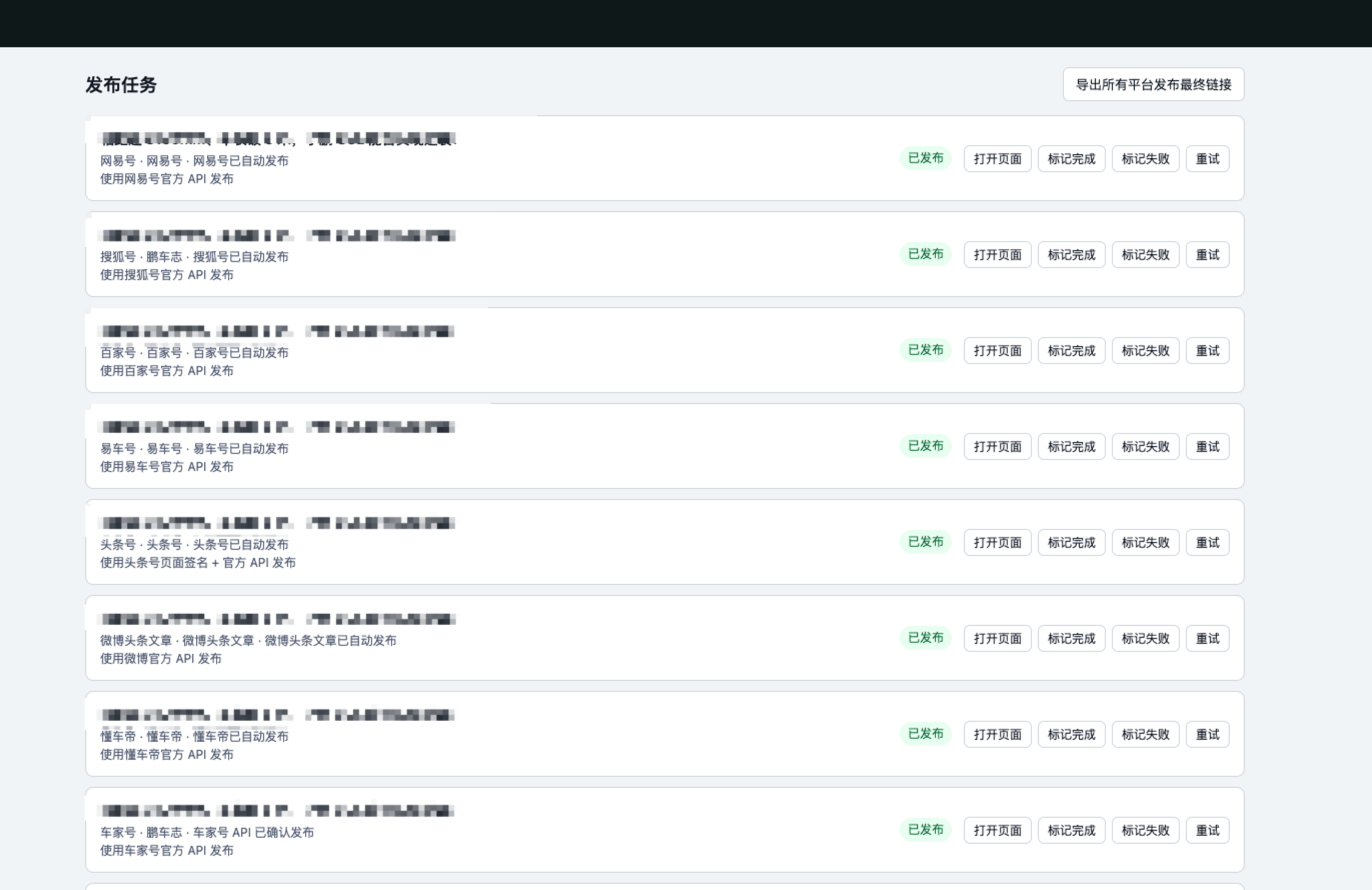Click the 已发布 badge on the 微博头条文章 row
The height and width of the screenshot is (890, 1372).
(x=925, y=638)
